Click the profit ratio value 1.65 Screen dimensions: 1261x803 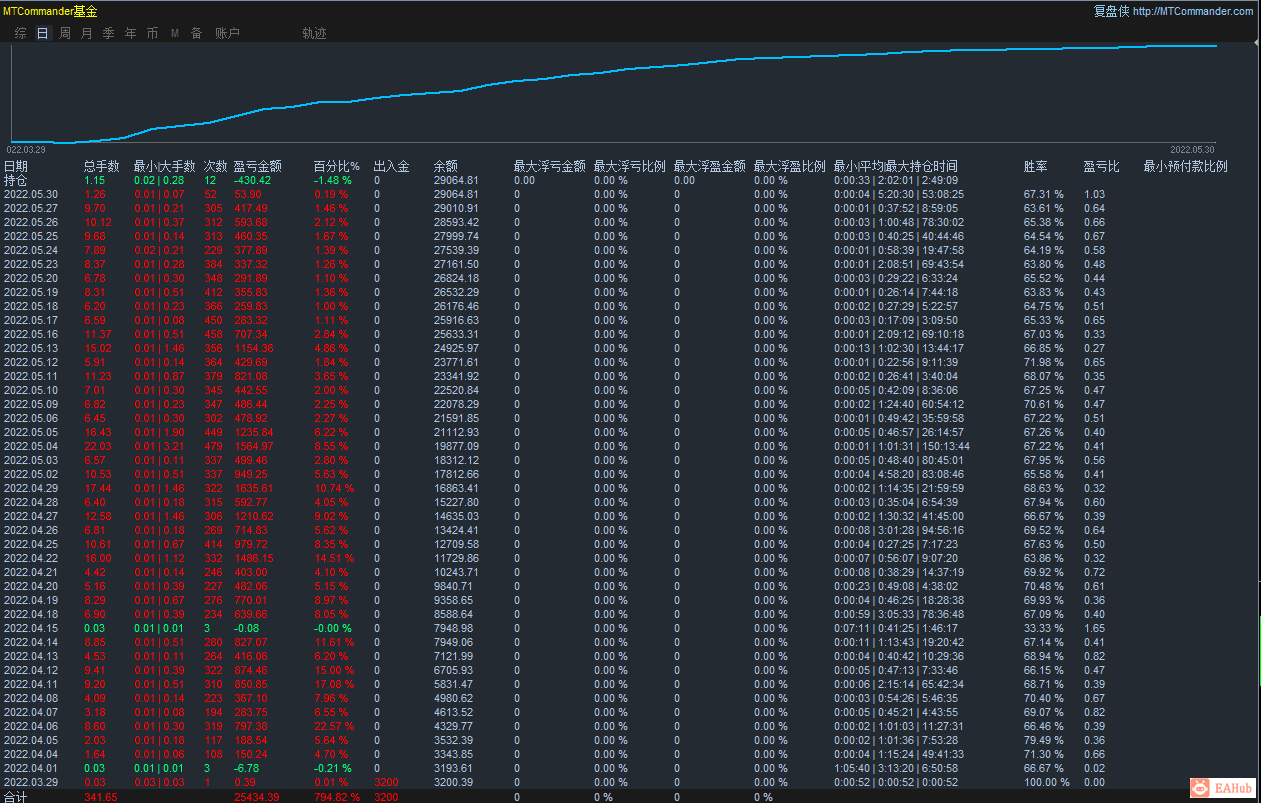click(1094, 628)
